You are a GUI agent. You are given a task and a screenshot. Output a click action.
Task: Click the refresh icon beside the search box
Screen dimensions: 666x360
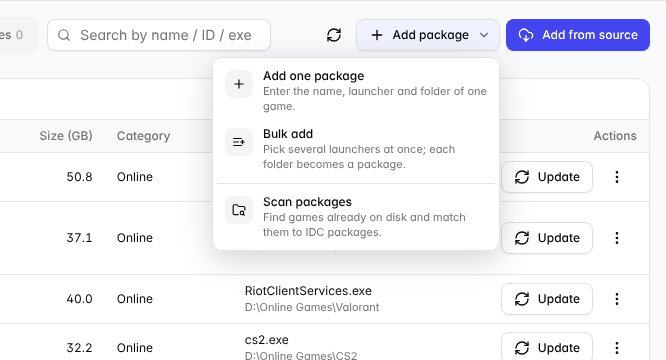click(x=334, y=35)
